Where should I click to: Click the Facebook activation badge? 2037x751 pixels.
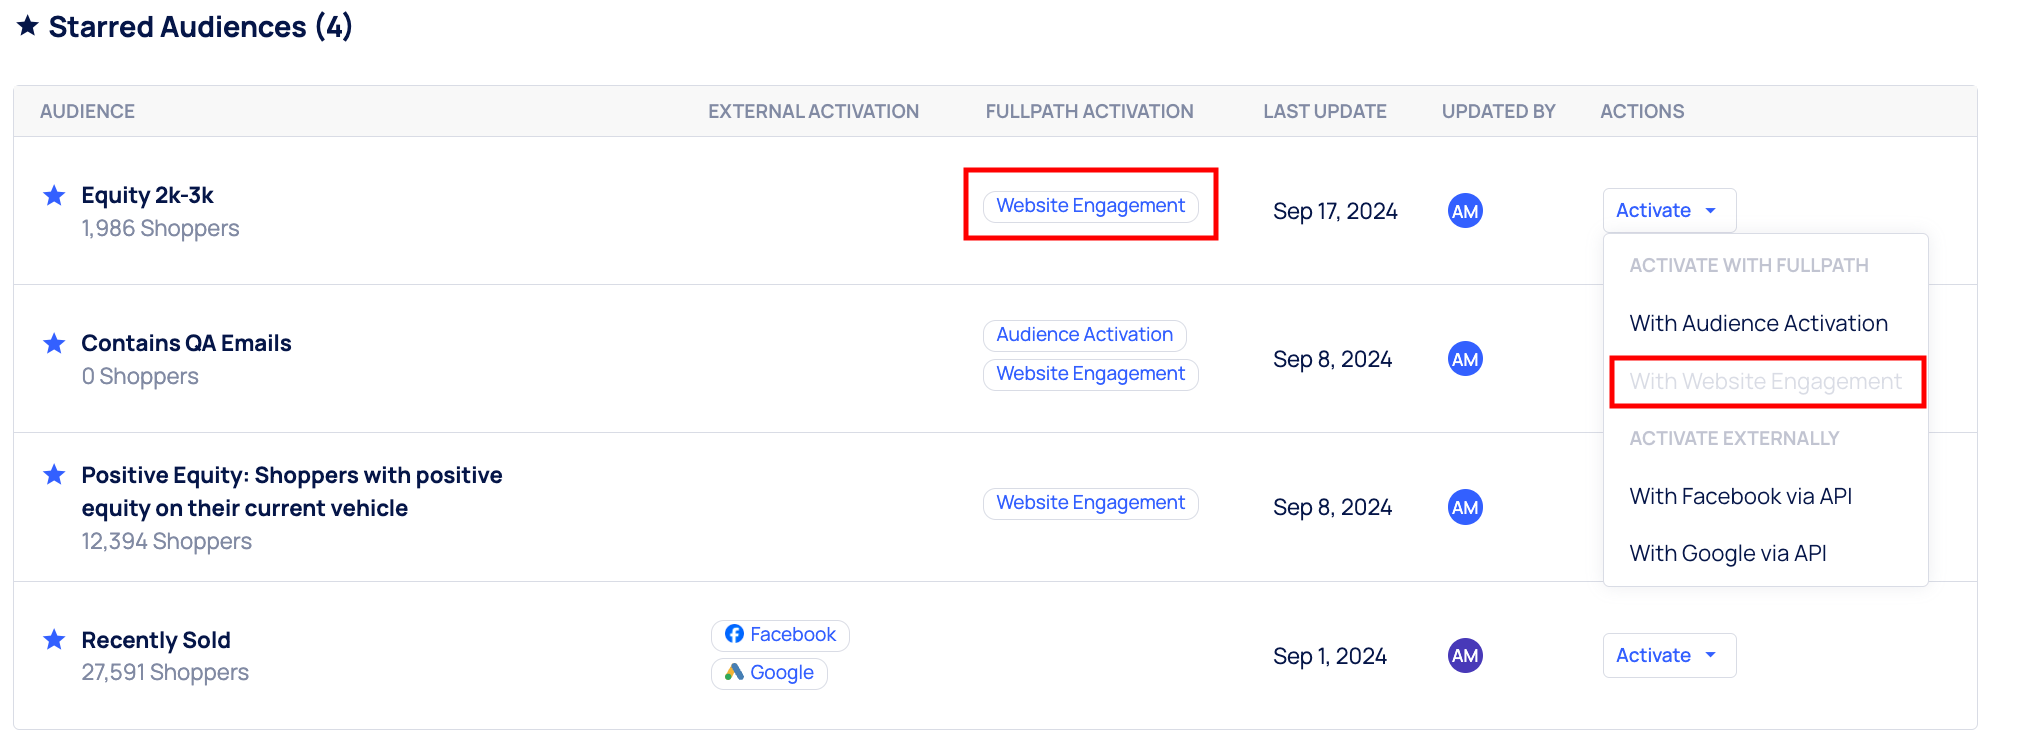click(x=780, y=635)
